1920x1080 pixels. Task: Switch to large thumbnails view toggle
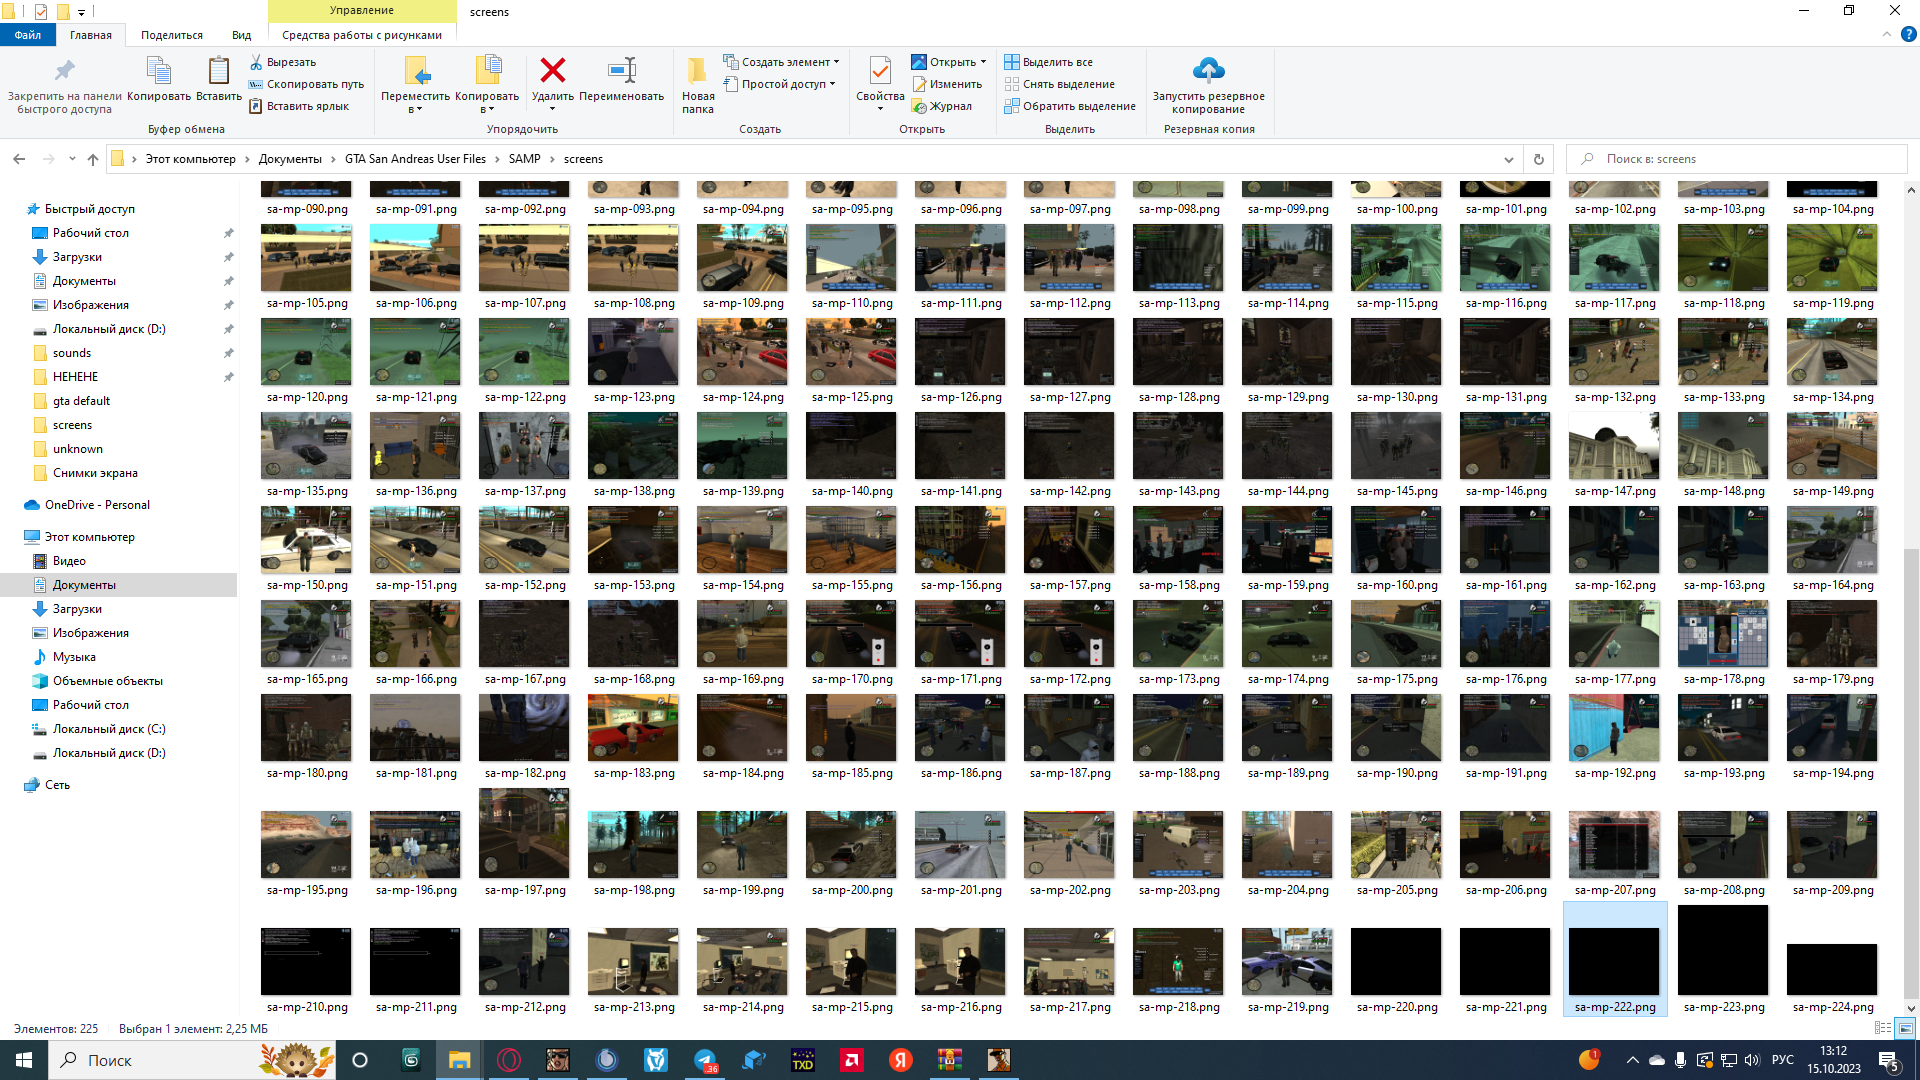click(1905, 1028)
